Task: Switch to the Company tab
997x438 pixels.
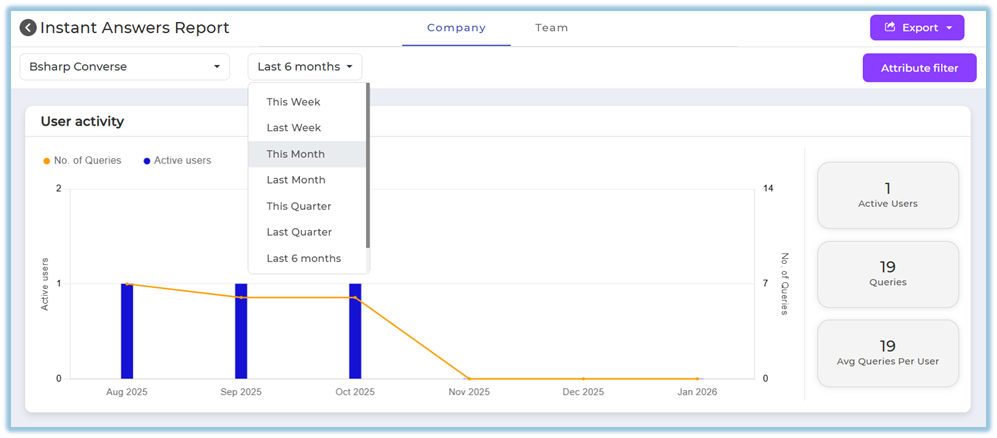Action: [x=456, y=28]
